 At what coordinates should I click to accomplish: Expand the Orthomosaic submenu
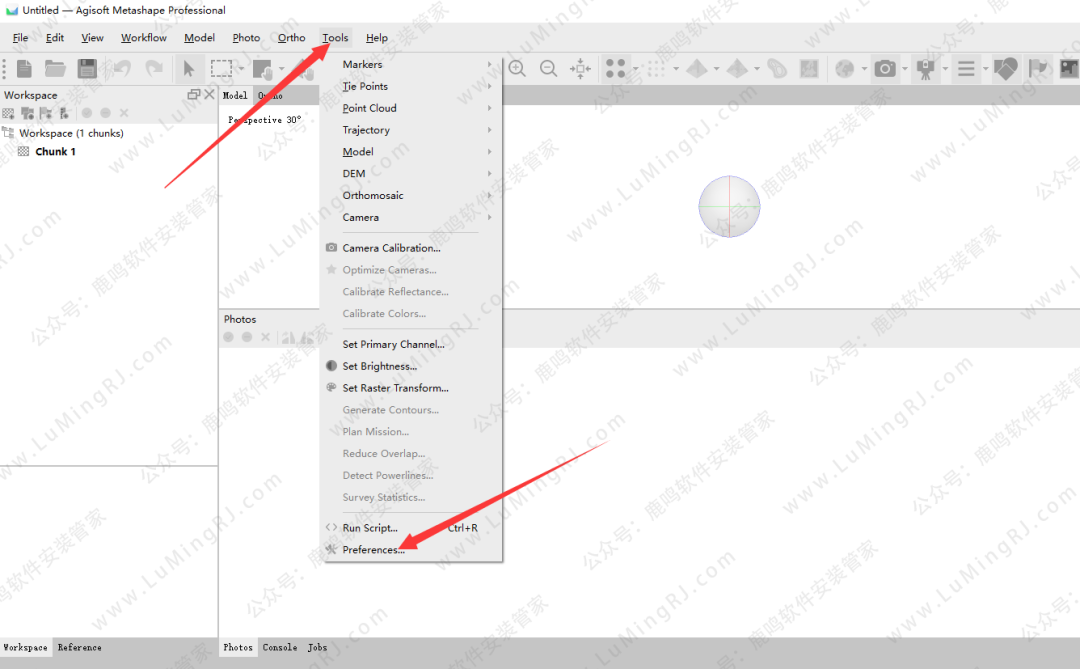pyautogui.click(x=411, y=196)
